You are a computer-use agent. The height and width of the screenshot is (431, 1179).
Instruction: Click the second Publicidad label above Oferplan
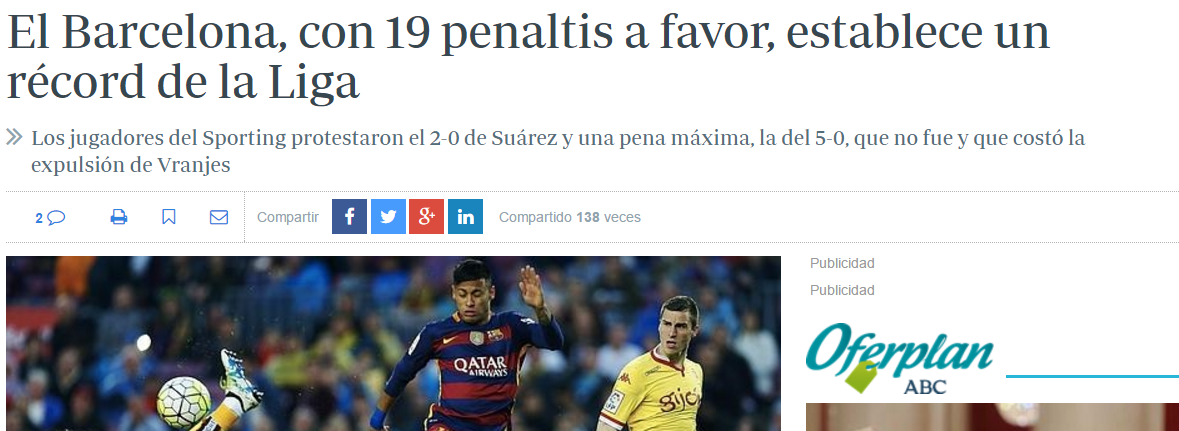click(842, 290)
